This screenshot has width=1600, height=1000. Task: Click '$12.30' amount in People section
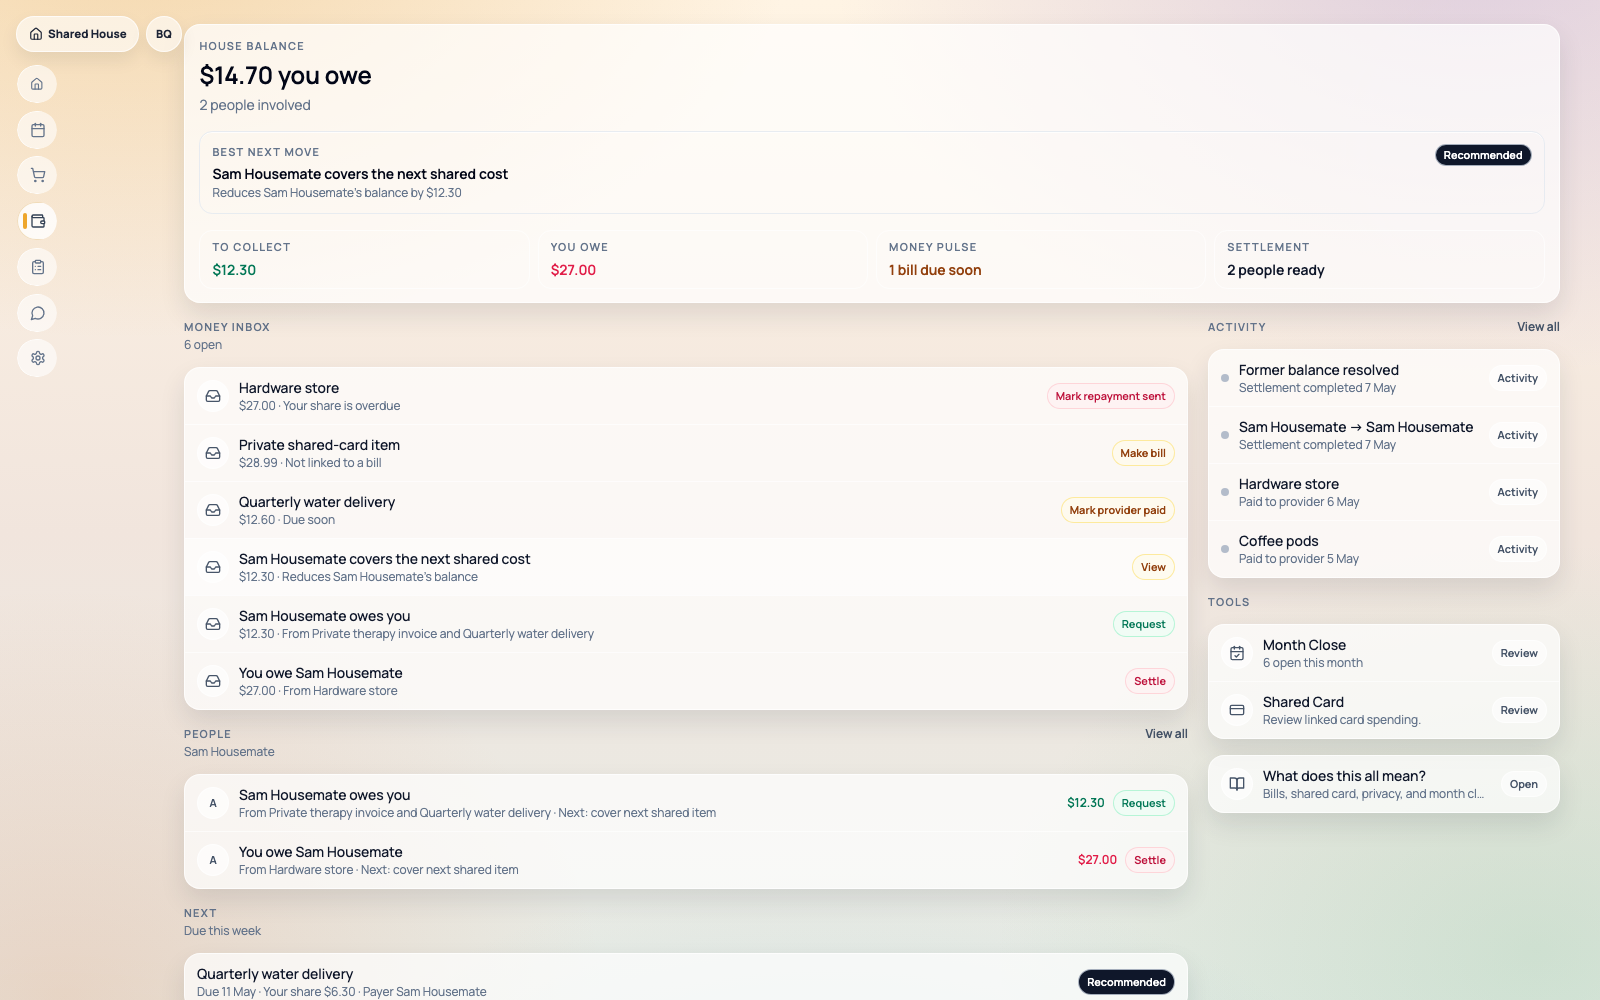click(x=1085, y=803)
